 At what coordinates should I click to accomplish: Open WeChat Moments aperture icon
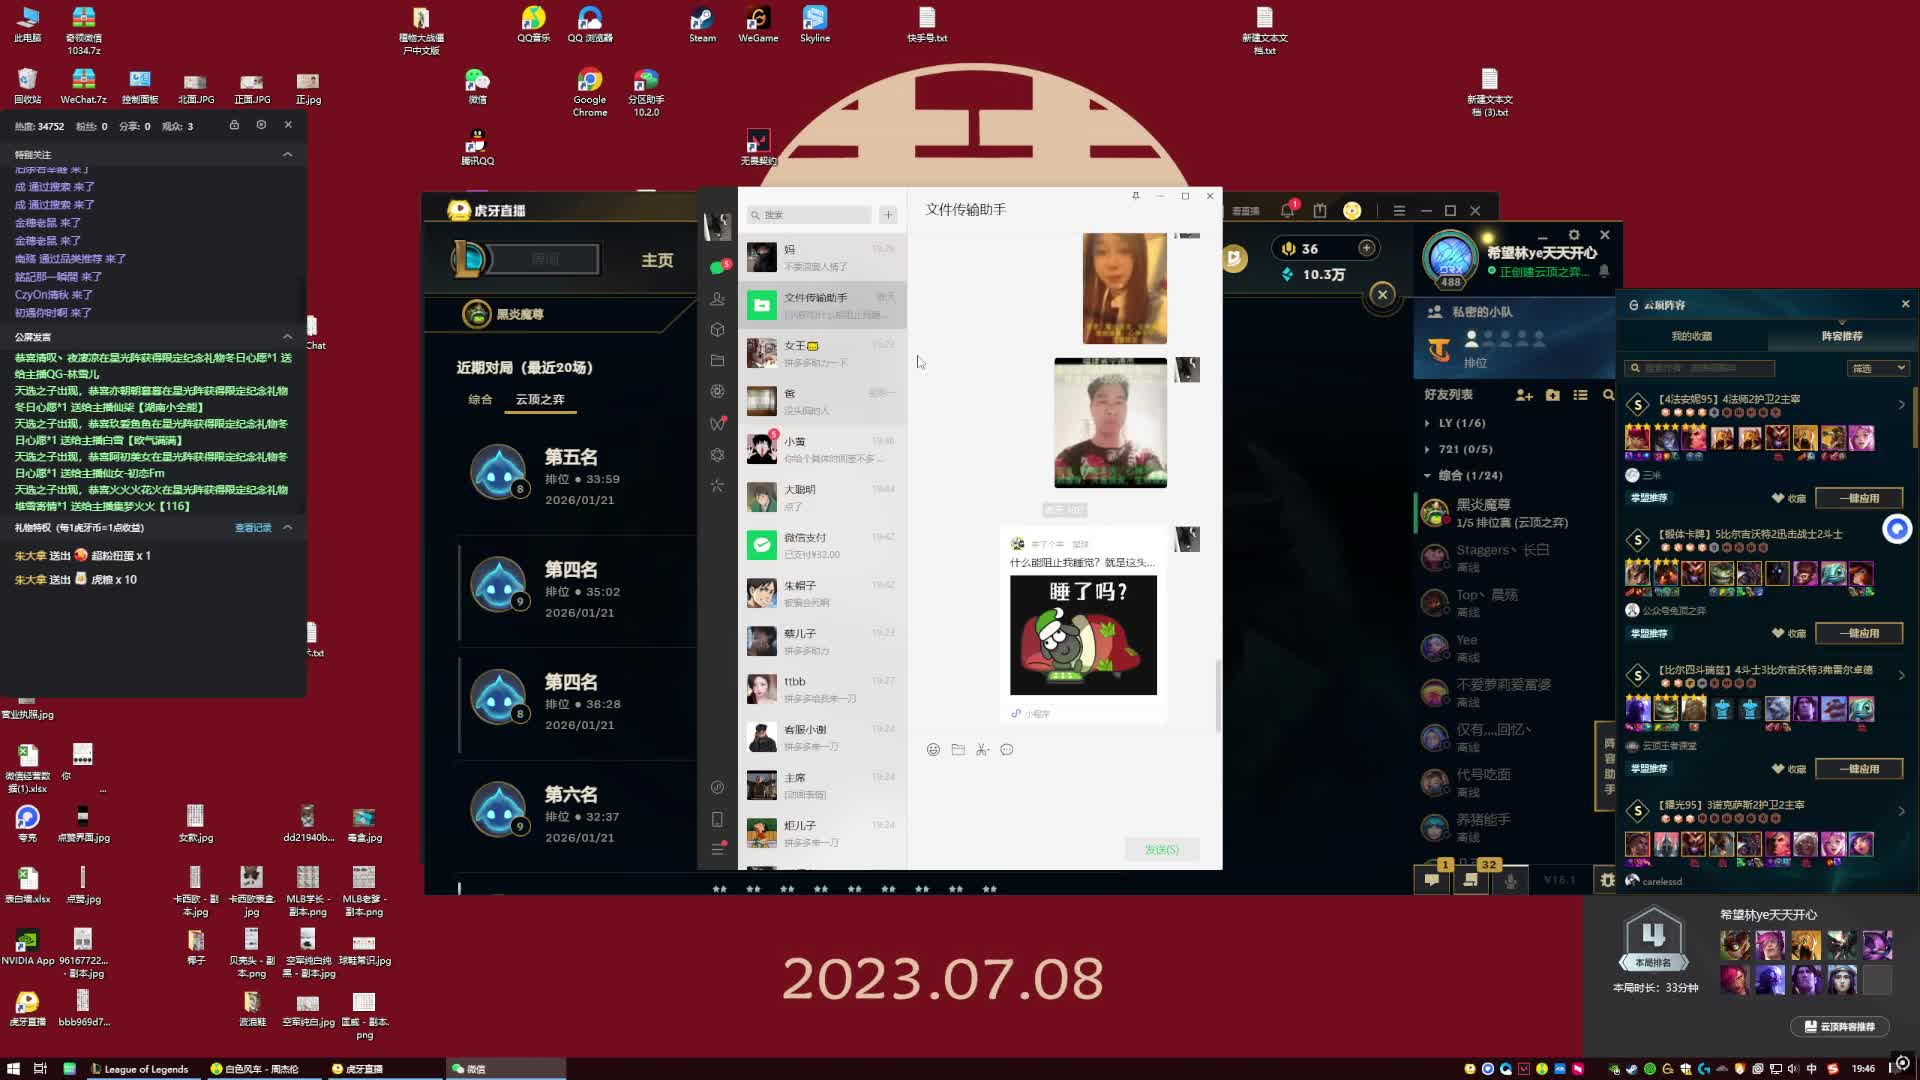coord(717,392)
